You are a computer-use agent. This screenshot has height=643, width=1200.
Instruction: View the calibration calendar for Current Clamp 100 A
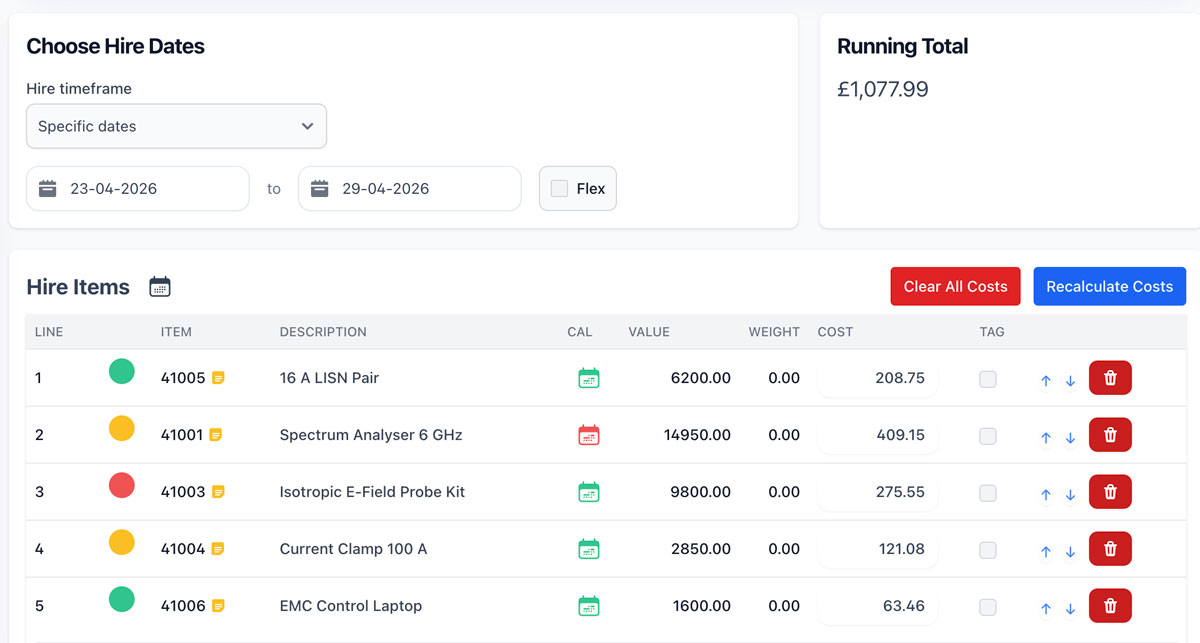pyautogui.click(x=589, y=549)
